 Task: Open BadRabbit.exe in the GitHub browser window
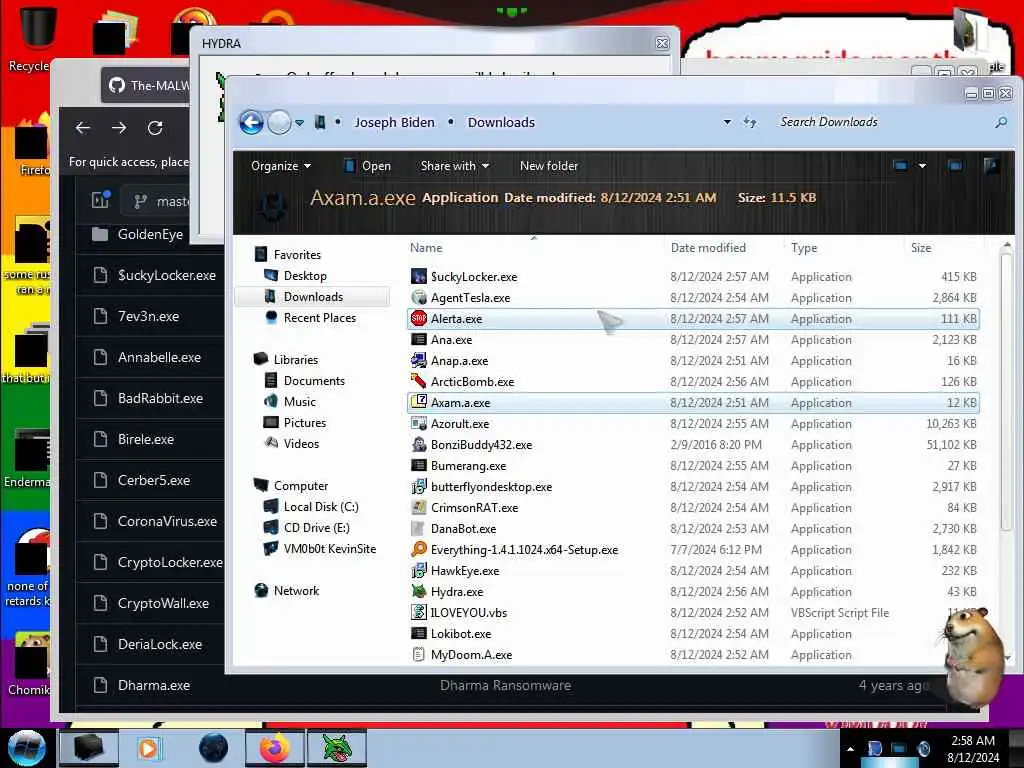[160, 398]
